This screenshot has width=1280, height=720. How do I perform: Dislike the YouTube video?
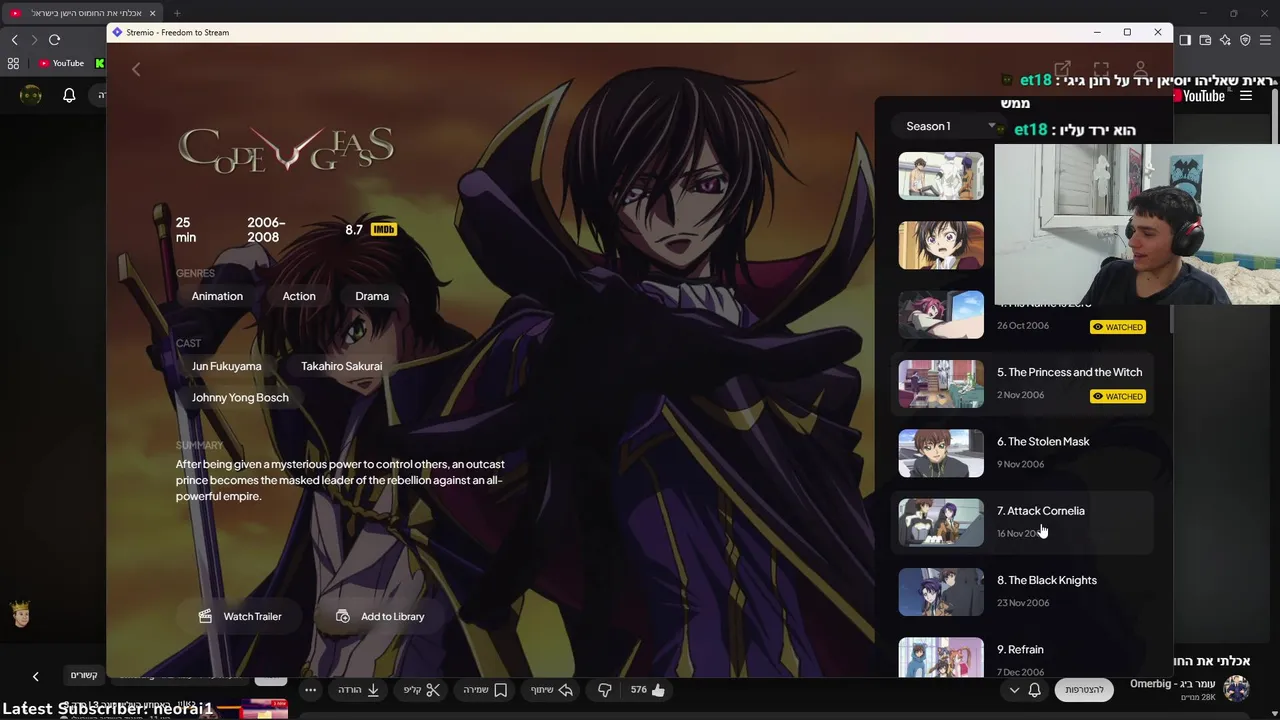pyautogui.click(x=604, y=690)
